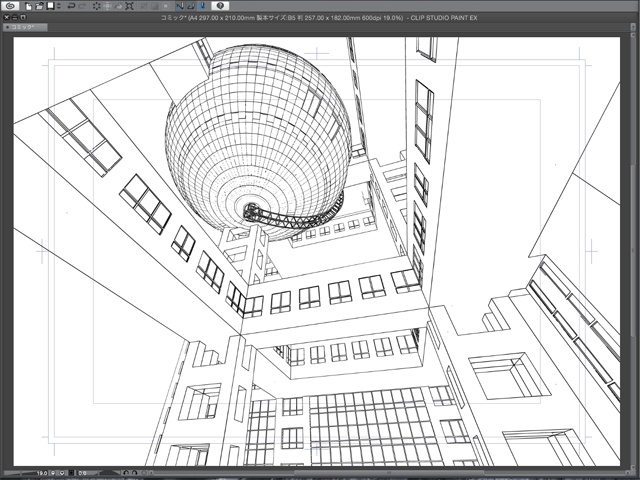
Task: Create a new document with New icon
Action: (29, 6)
